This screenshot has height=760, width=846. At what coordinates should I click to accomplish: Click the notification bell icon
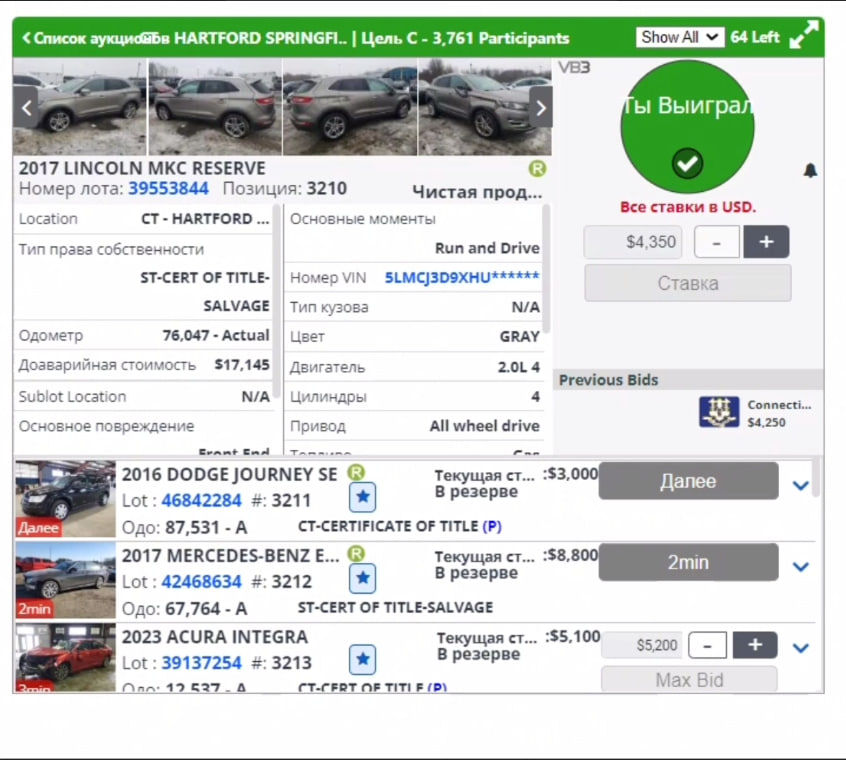810,170
